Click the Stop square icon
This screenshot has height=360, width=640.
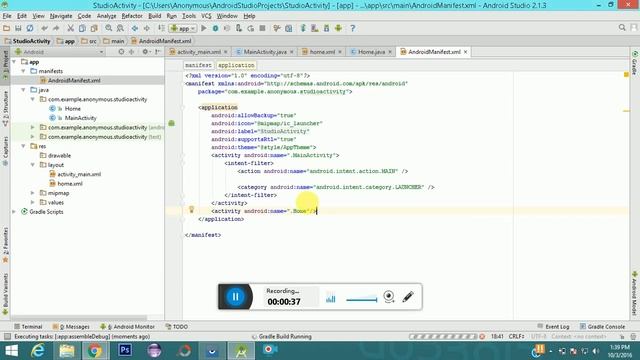pos(262,28)
